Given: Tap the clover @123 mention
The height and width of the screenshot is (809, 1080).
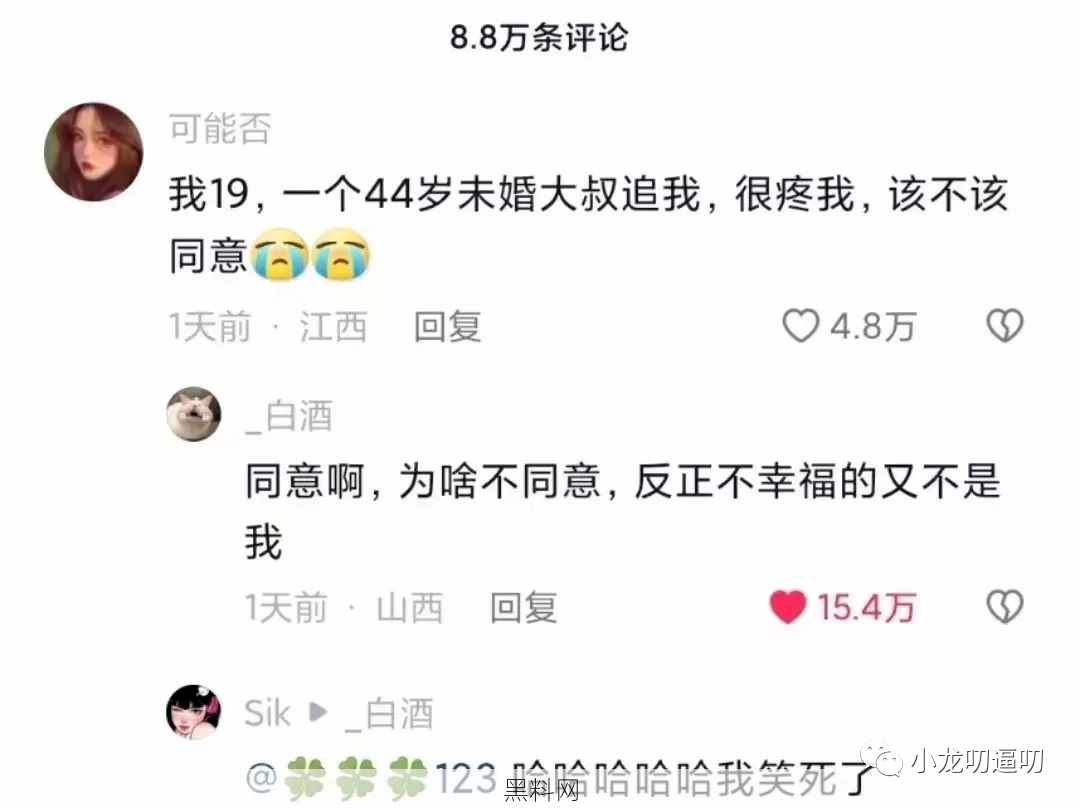Looking at the screenshot, I should [371, 778].
